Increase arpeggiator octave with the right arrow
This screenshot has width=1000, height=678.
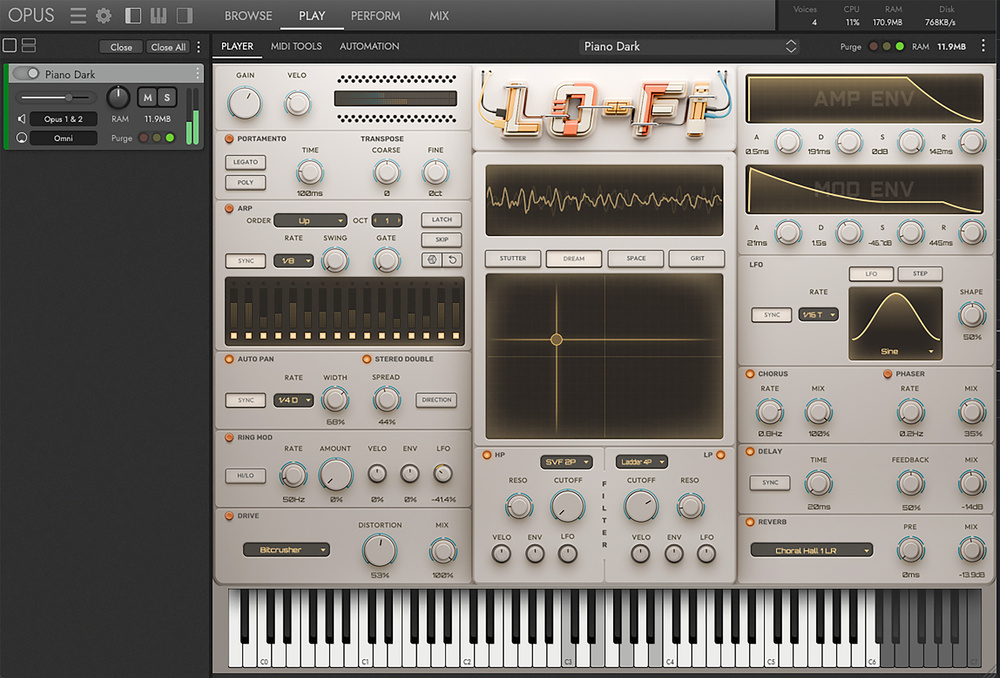(x=399, y=221)
